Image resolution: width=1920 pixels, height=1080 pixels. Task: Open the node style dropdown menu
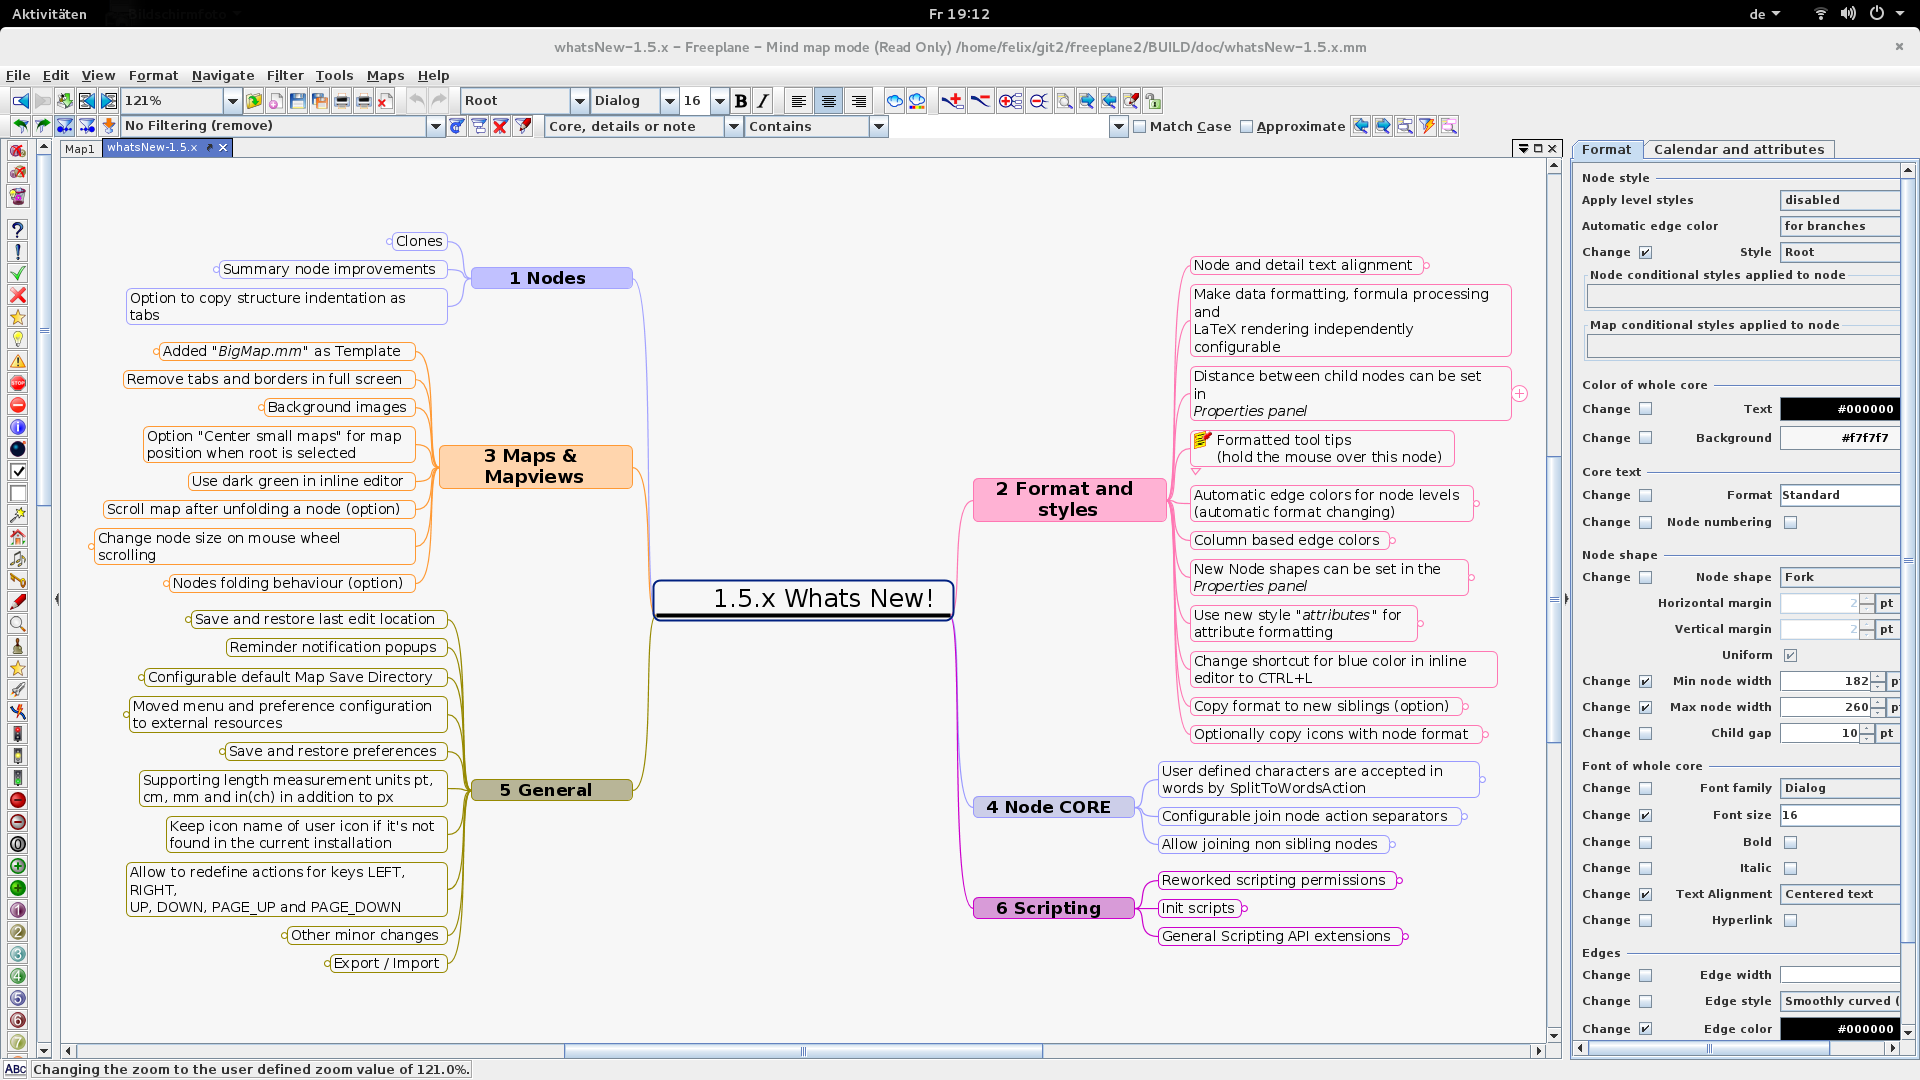(1837, 251)
